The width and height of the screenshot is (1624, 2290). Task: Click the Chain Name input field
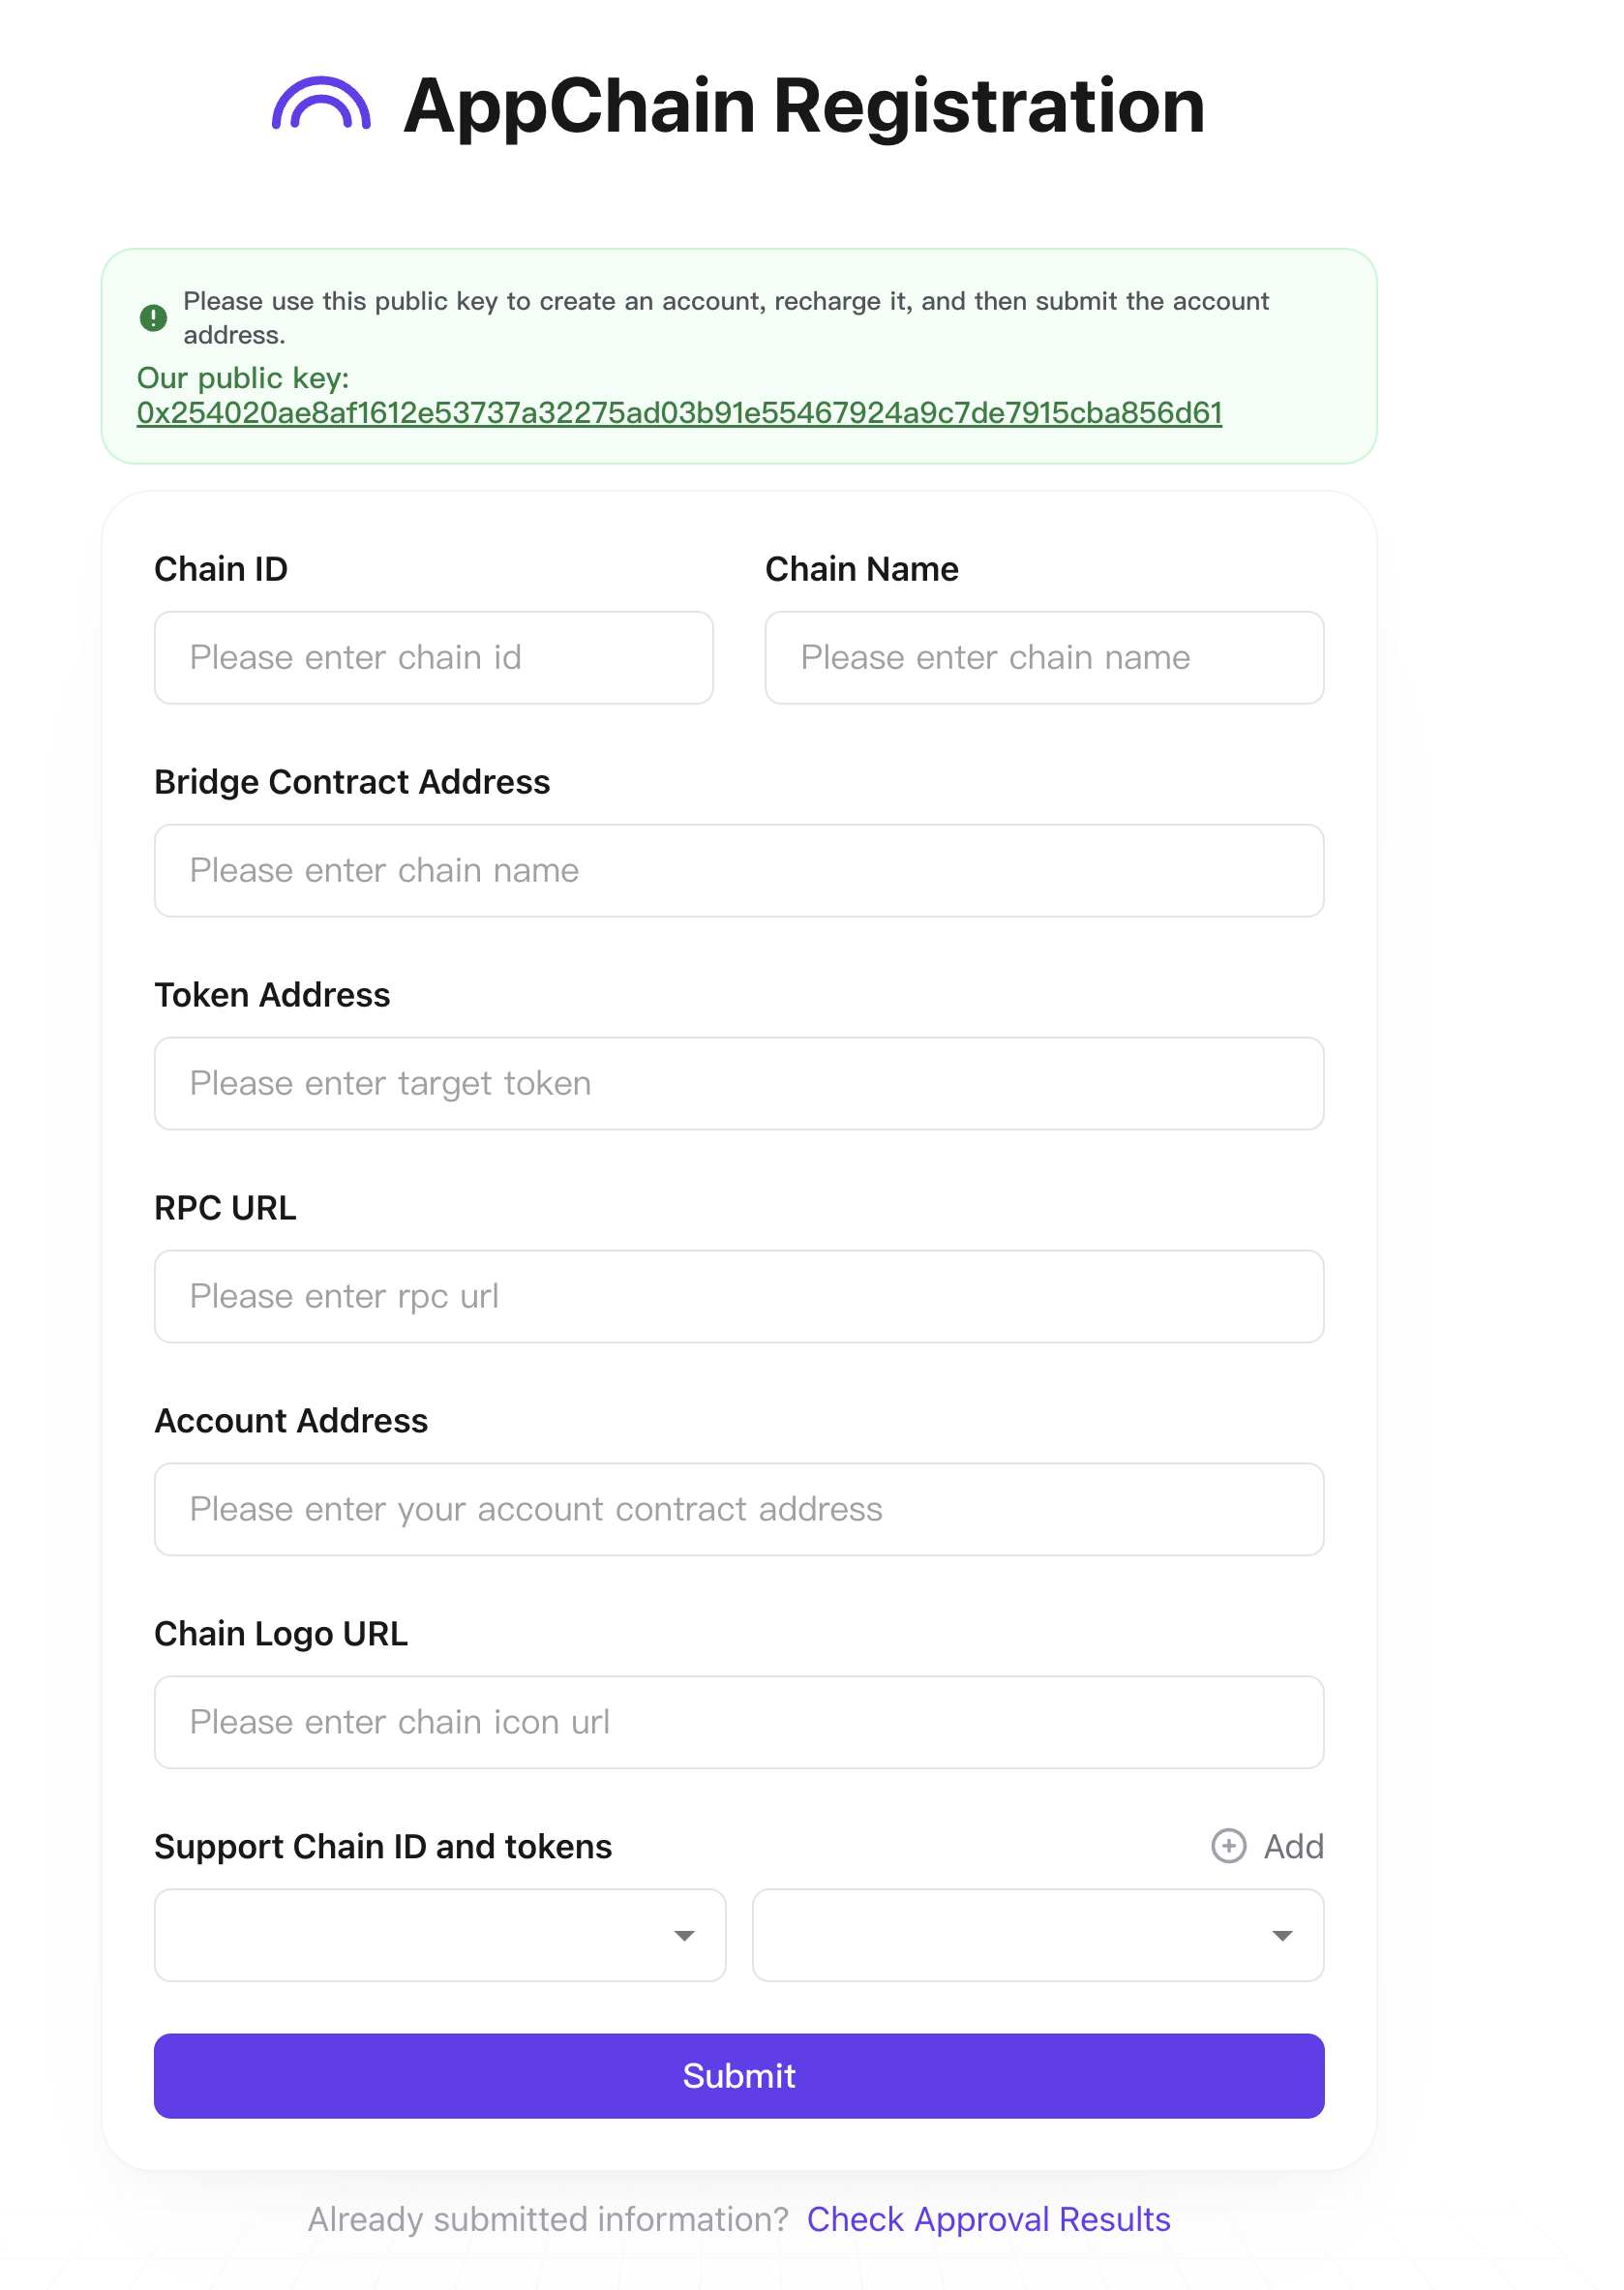[1044, 657]
